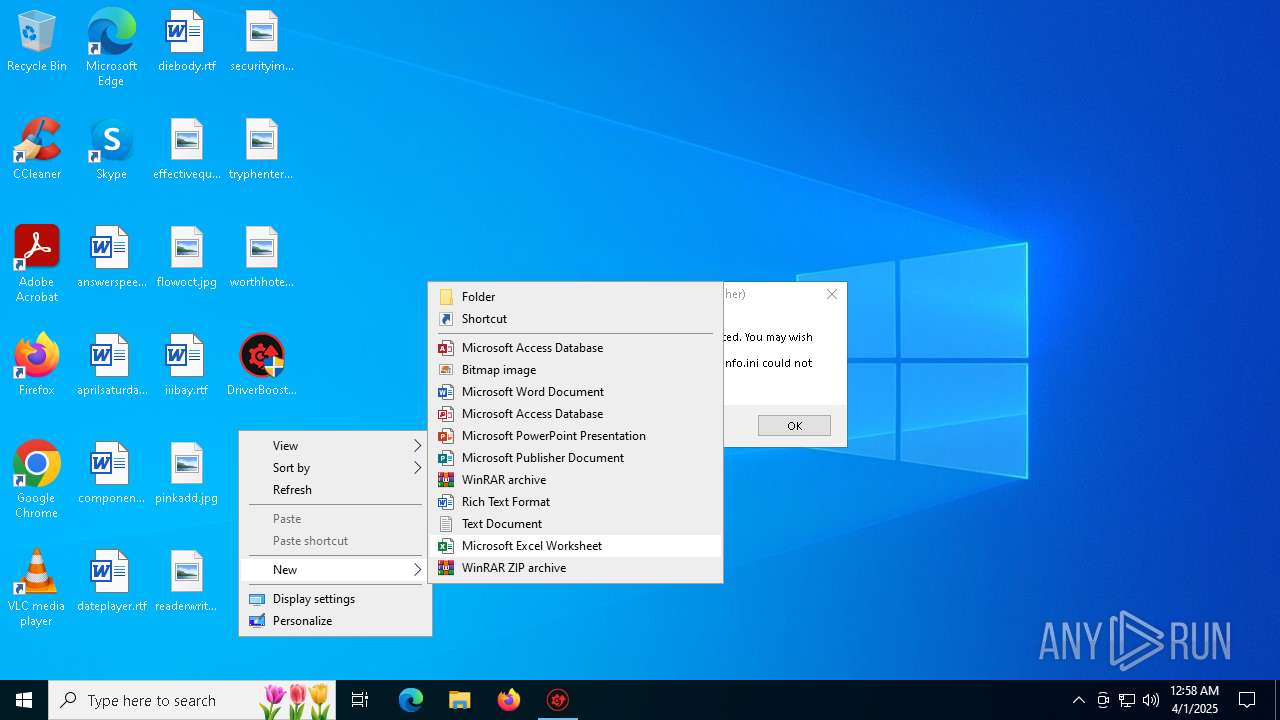The height and width of the screenshot is (720, 1280).
Task: Create a new Microsoft Excel Worksheet
Action: click(x=575, y=546)
